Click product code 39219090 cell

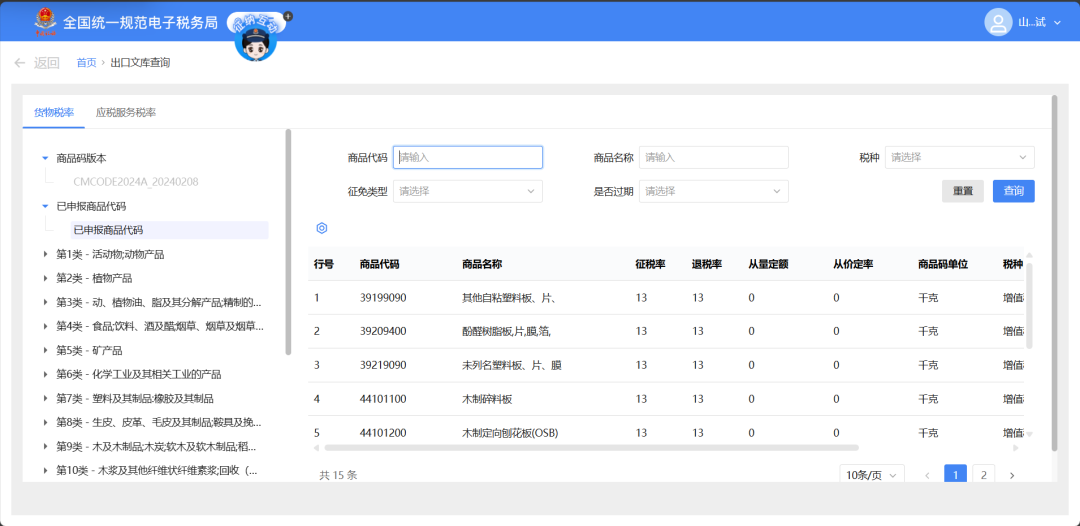[x=383, y=365]
